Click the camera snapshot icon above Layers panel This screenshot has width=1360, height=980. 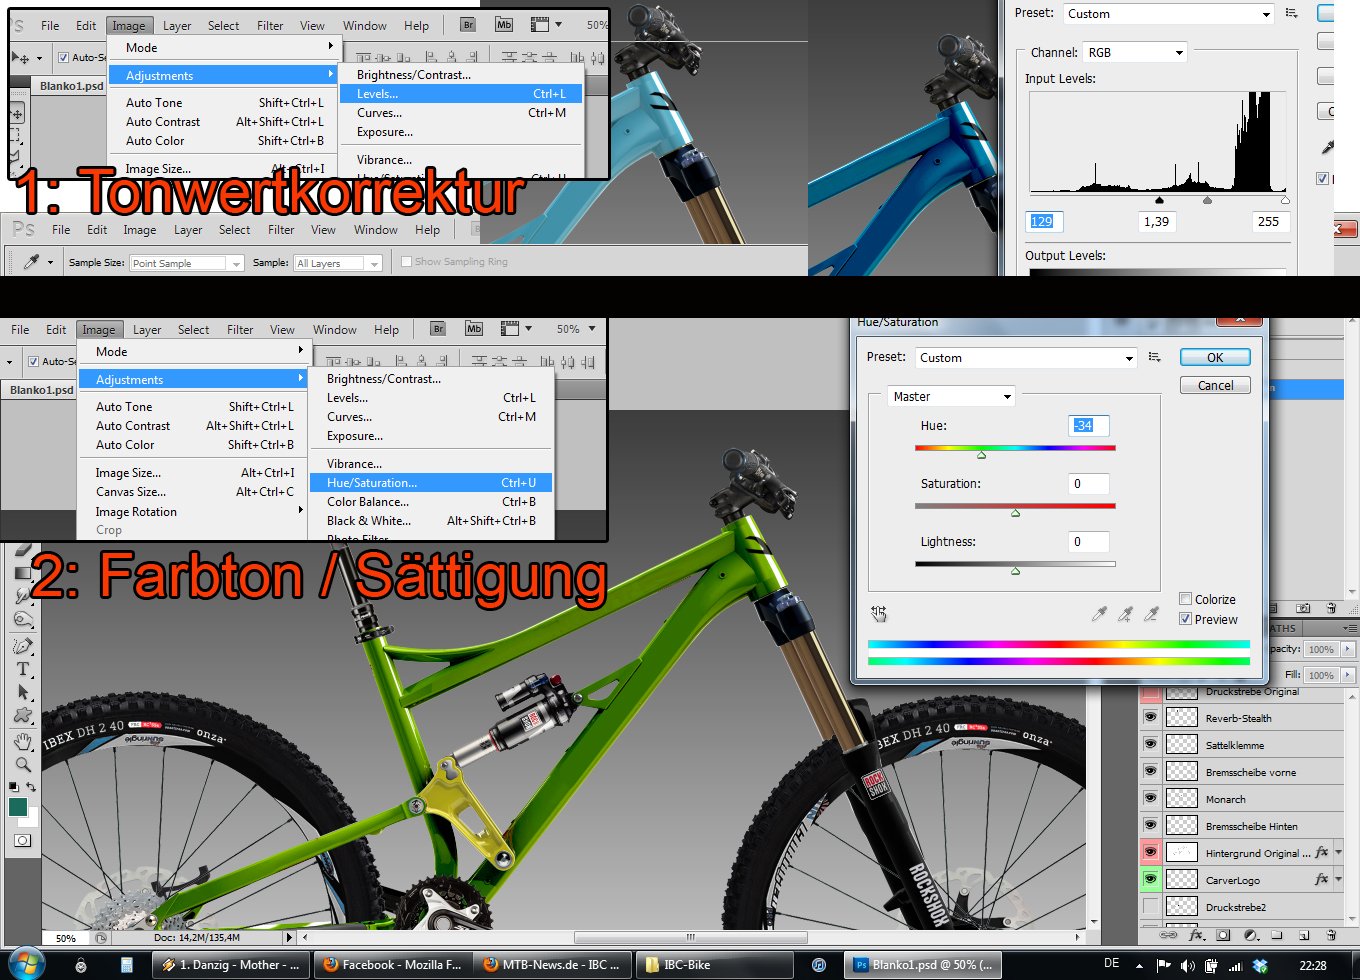(1303, 608)
